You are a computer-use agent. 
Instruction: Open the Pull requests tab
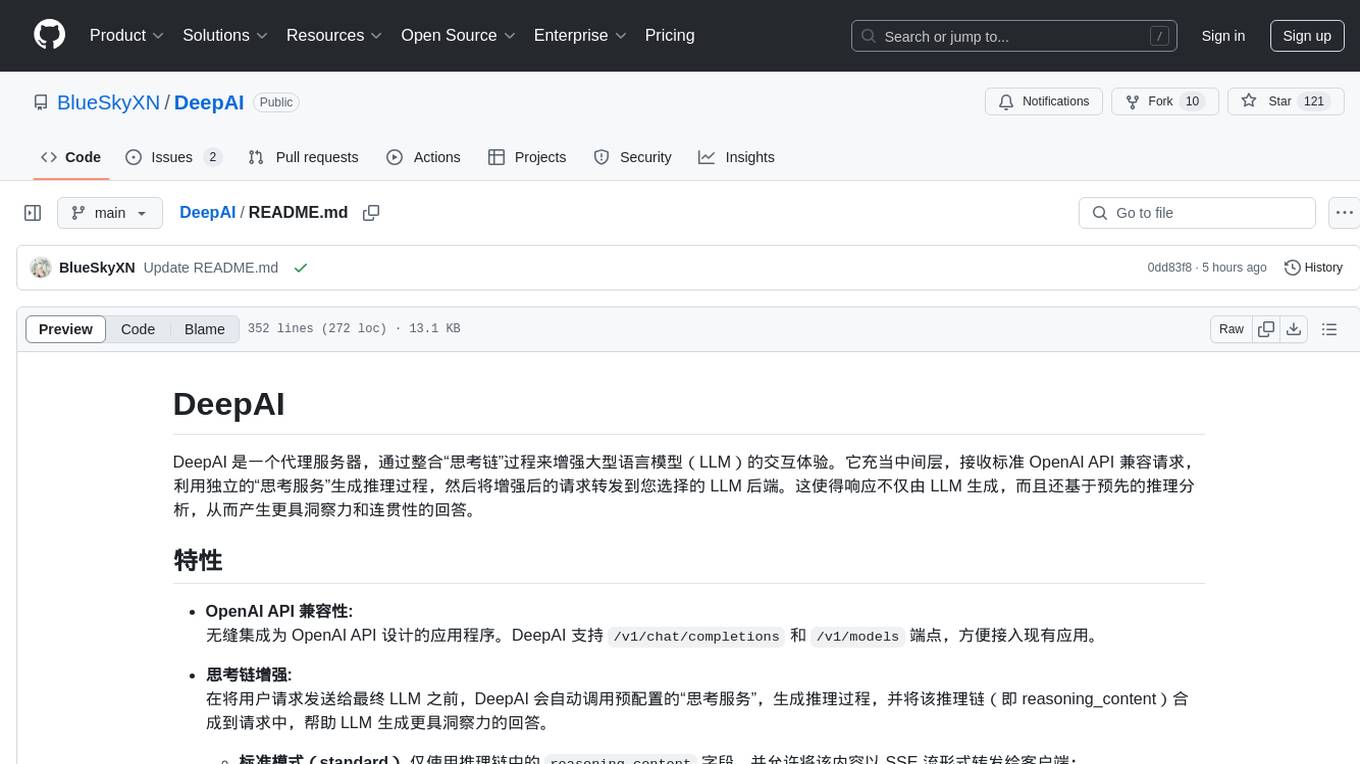coord(303,157)
